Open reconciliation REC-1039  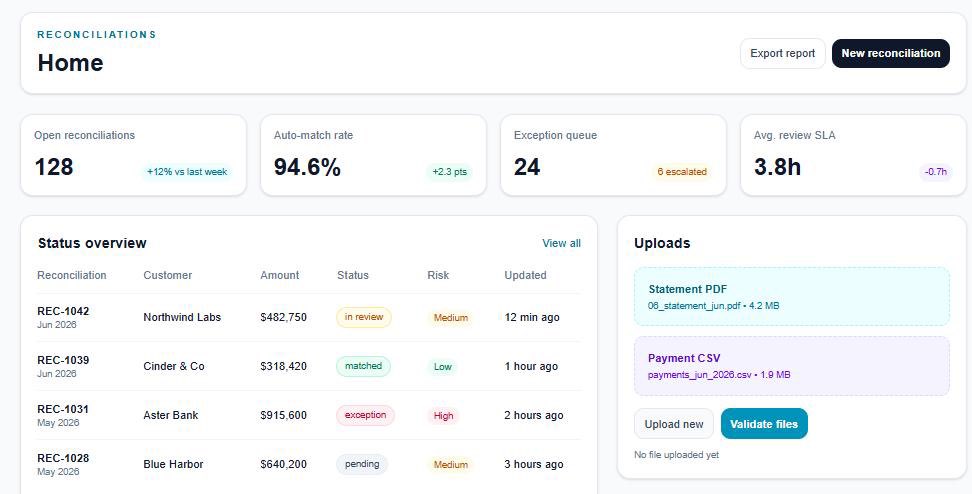point(63,360)
